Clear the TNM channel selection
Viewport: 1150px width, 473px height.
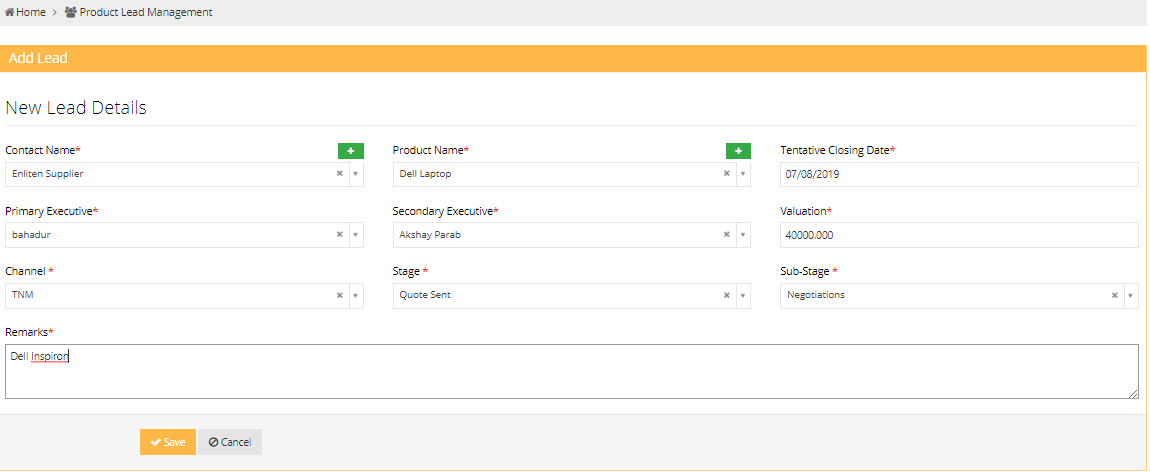tap(339, 296)
